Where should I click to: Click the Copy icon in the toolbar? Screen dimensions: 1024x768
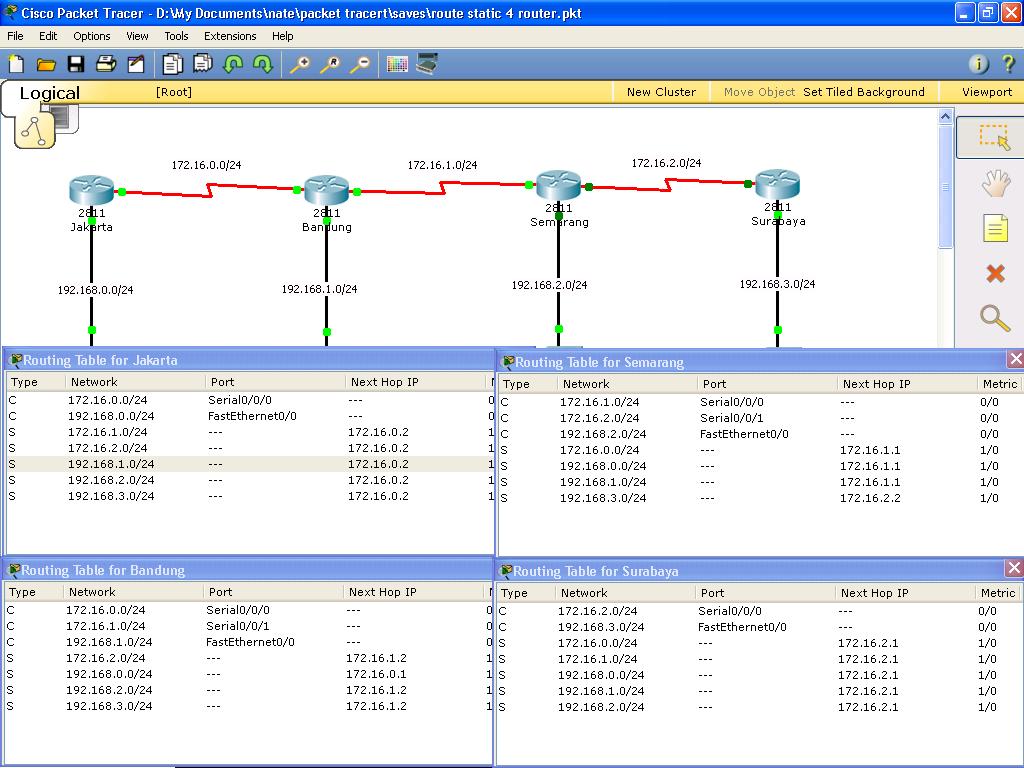click(x=171, y=63)
